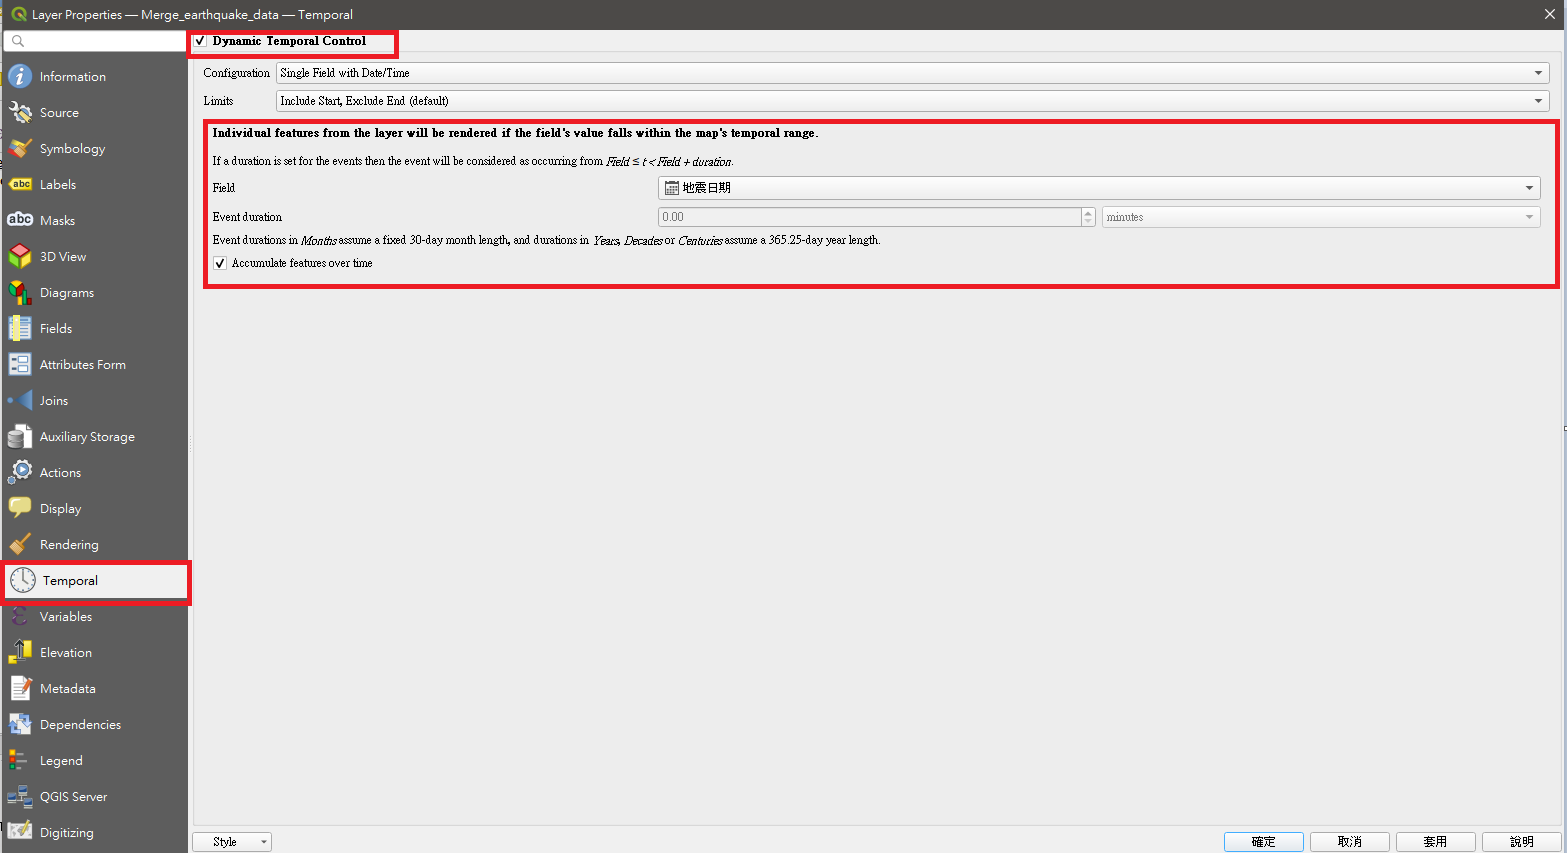This screenshot has height=853, width=1567.
Task: Uncheck Accumulate features over time
Action: pyautogui.click(x=220, y=264)
